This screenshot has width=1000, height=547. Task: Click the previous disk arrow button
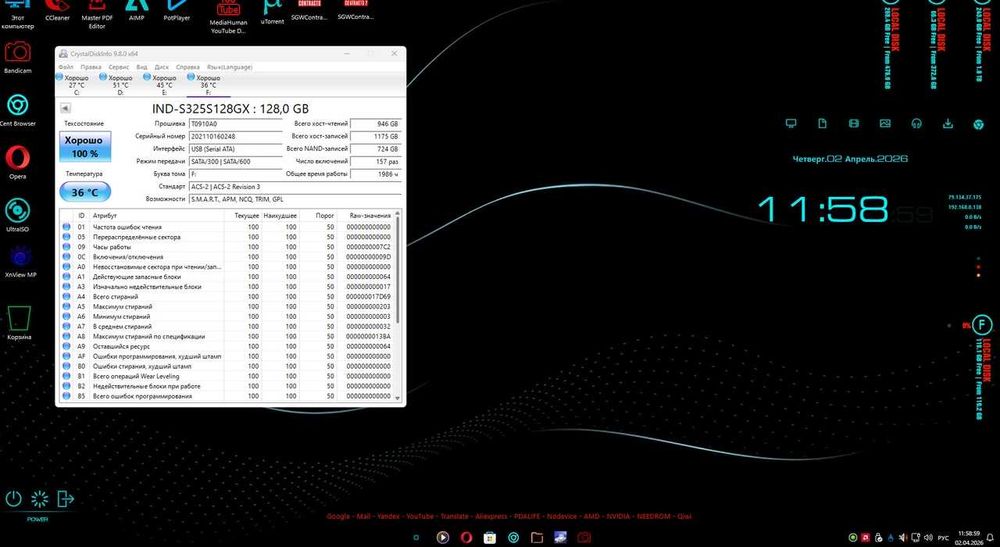[65, 108]
